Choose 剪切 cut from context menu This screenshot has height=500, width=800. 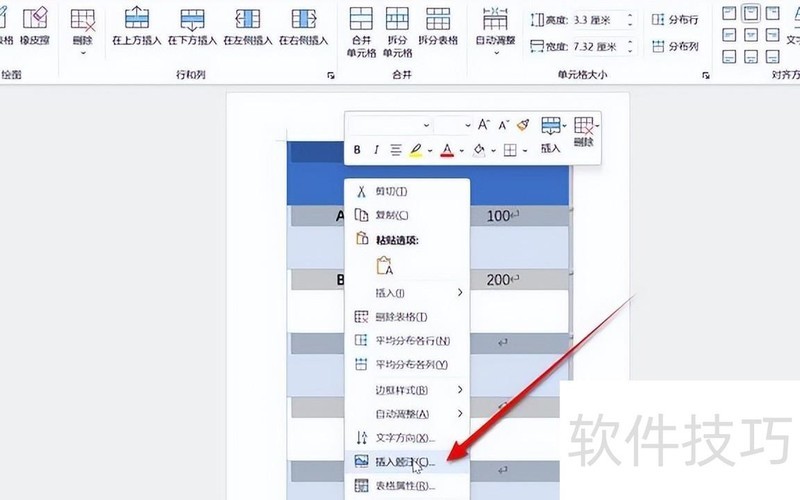click(407, 191)
